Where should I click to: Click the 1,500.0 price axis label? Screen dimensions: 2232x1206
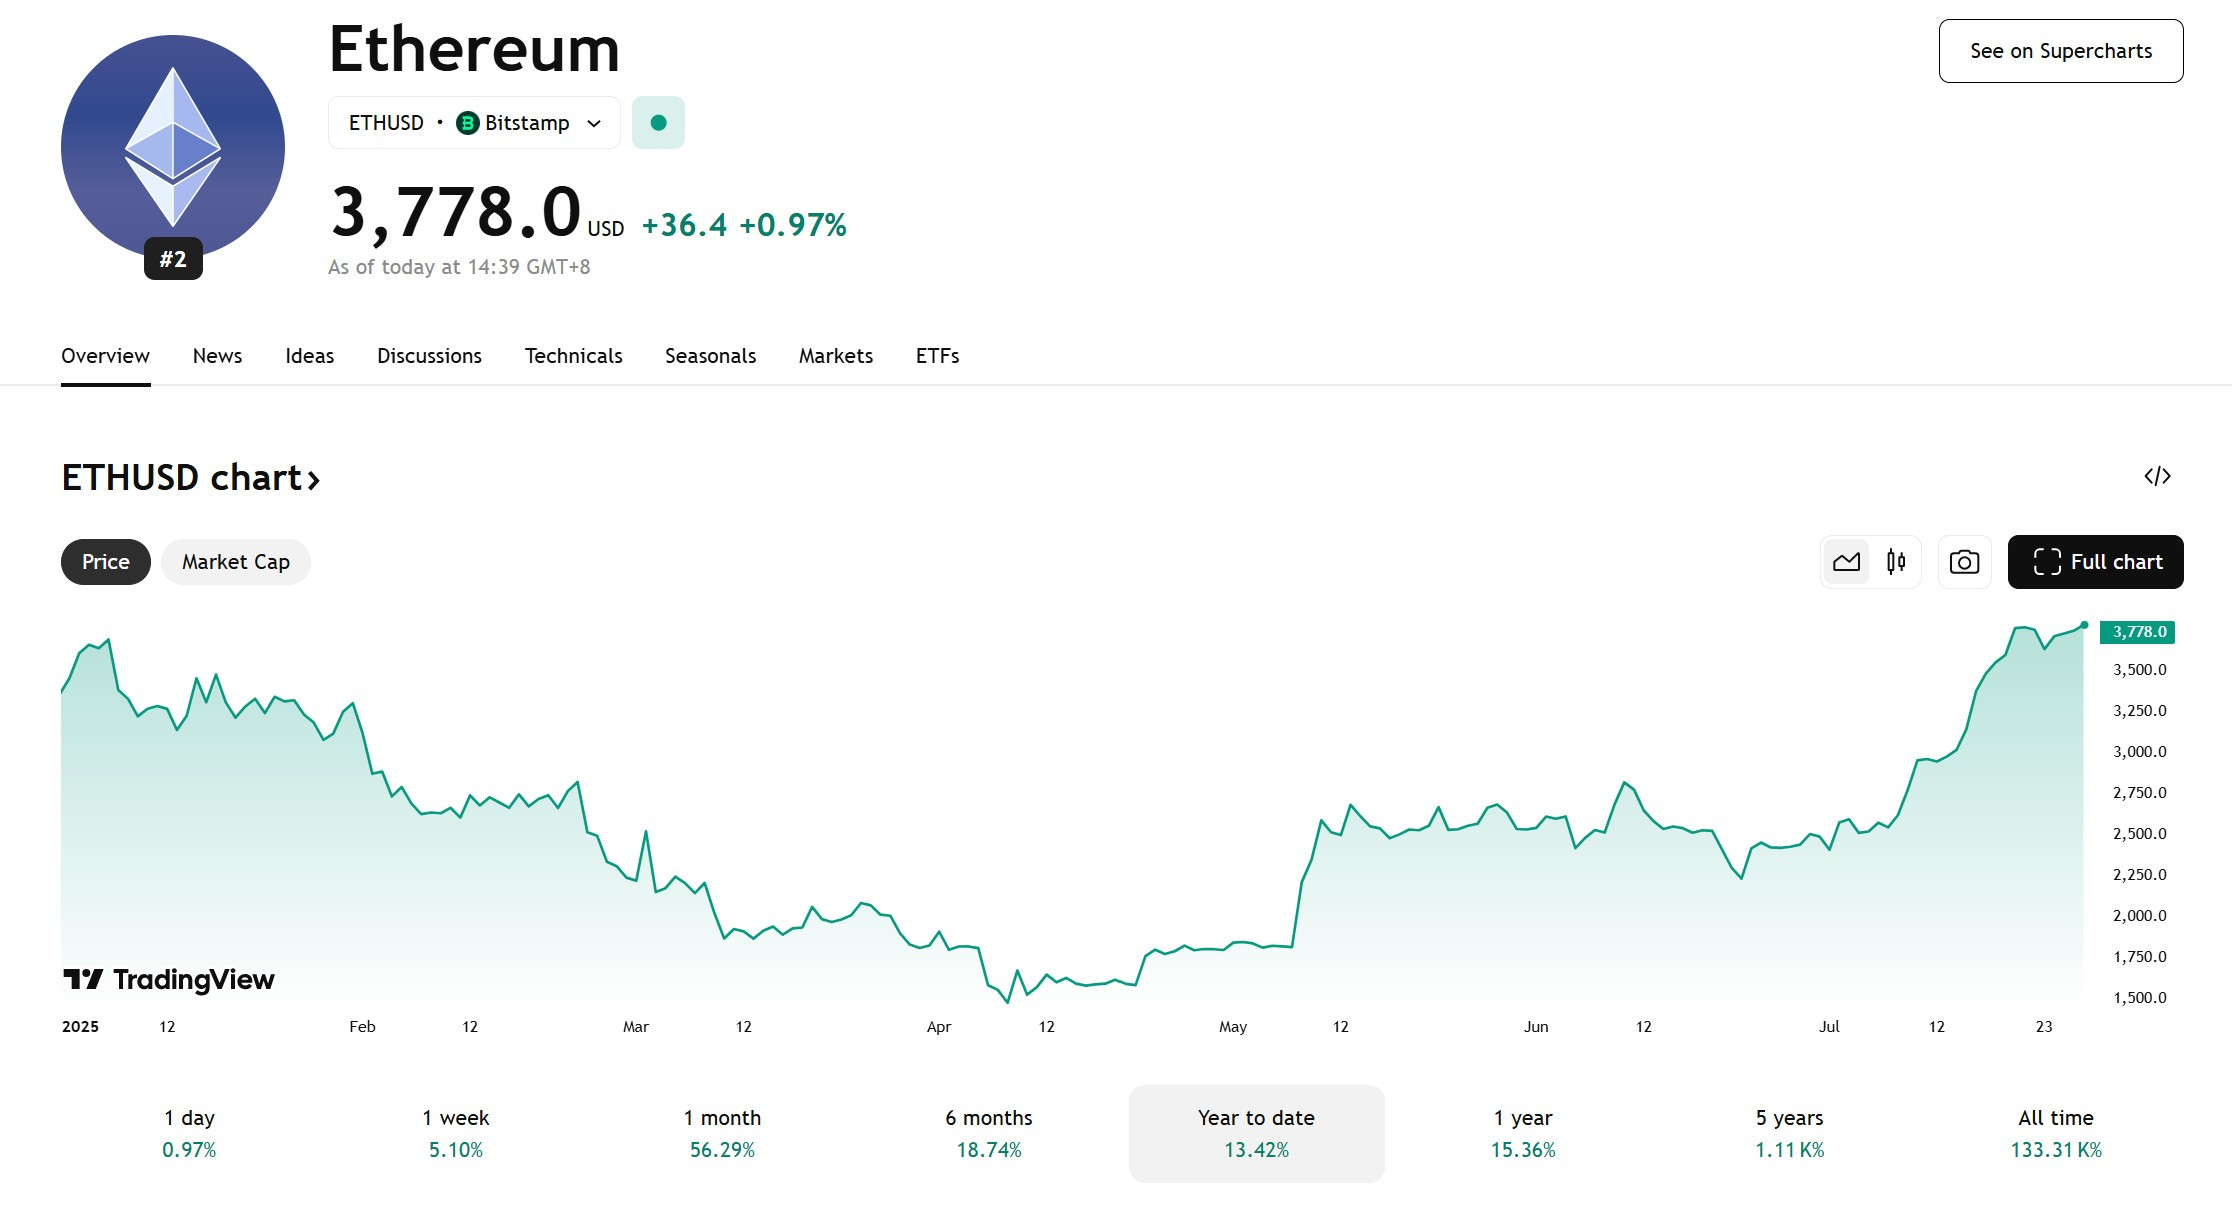(x=2139, y=998)
